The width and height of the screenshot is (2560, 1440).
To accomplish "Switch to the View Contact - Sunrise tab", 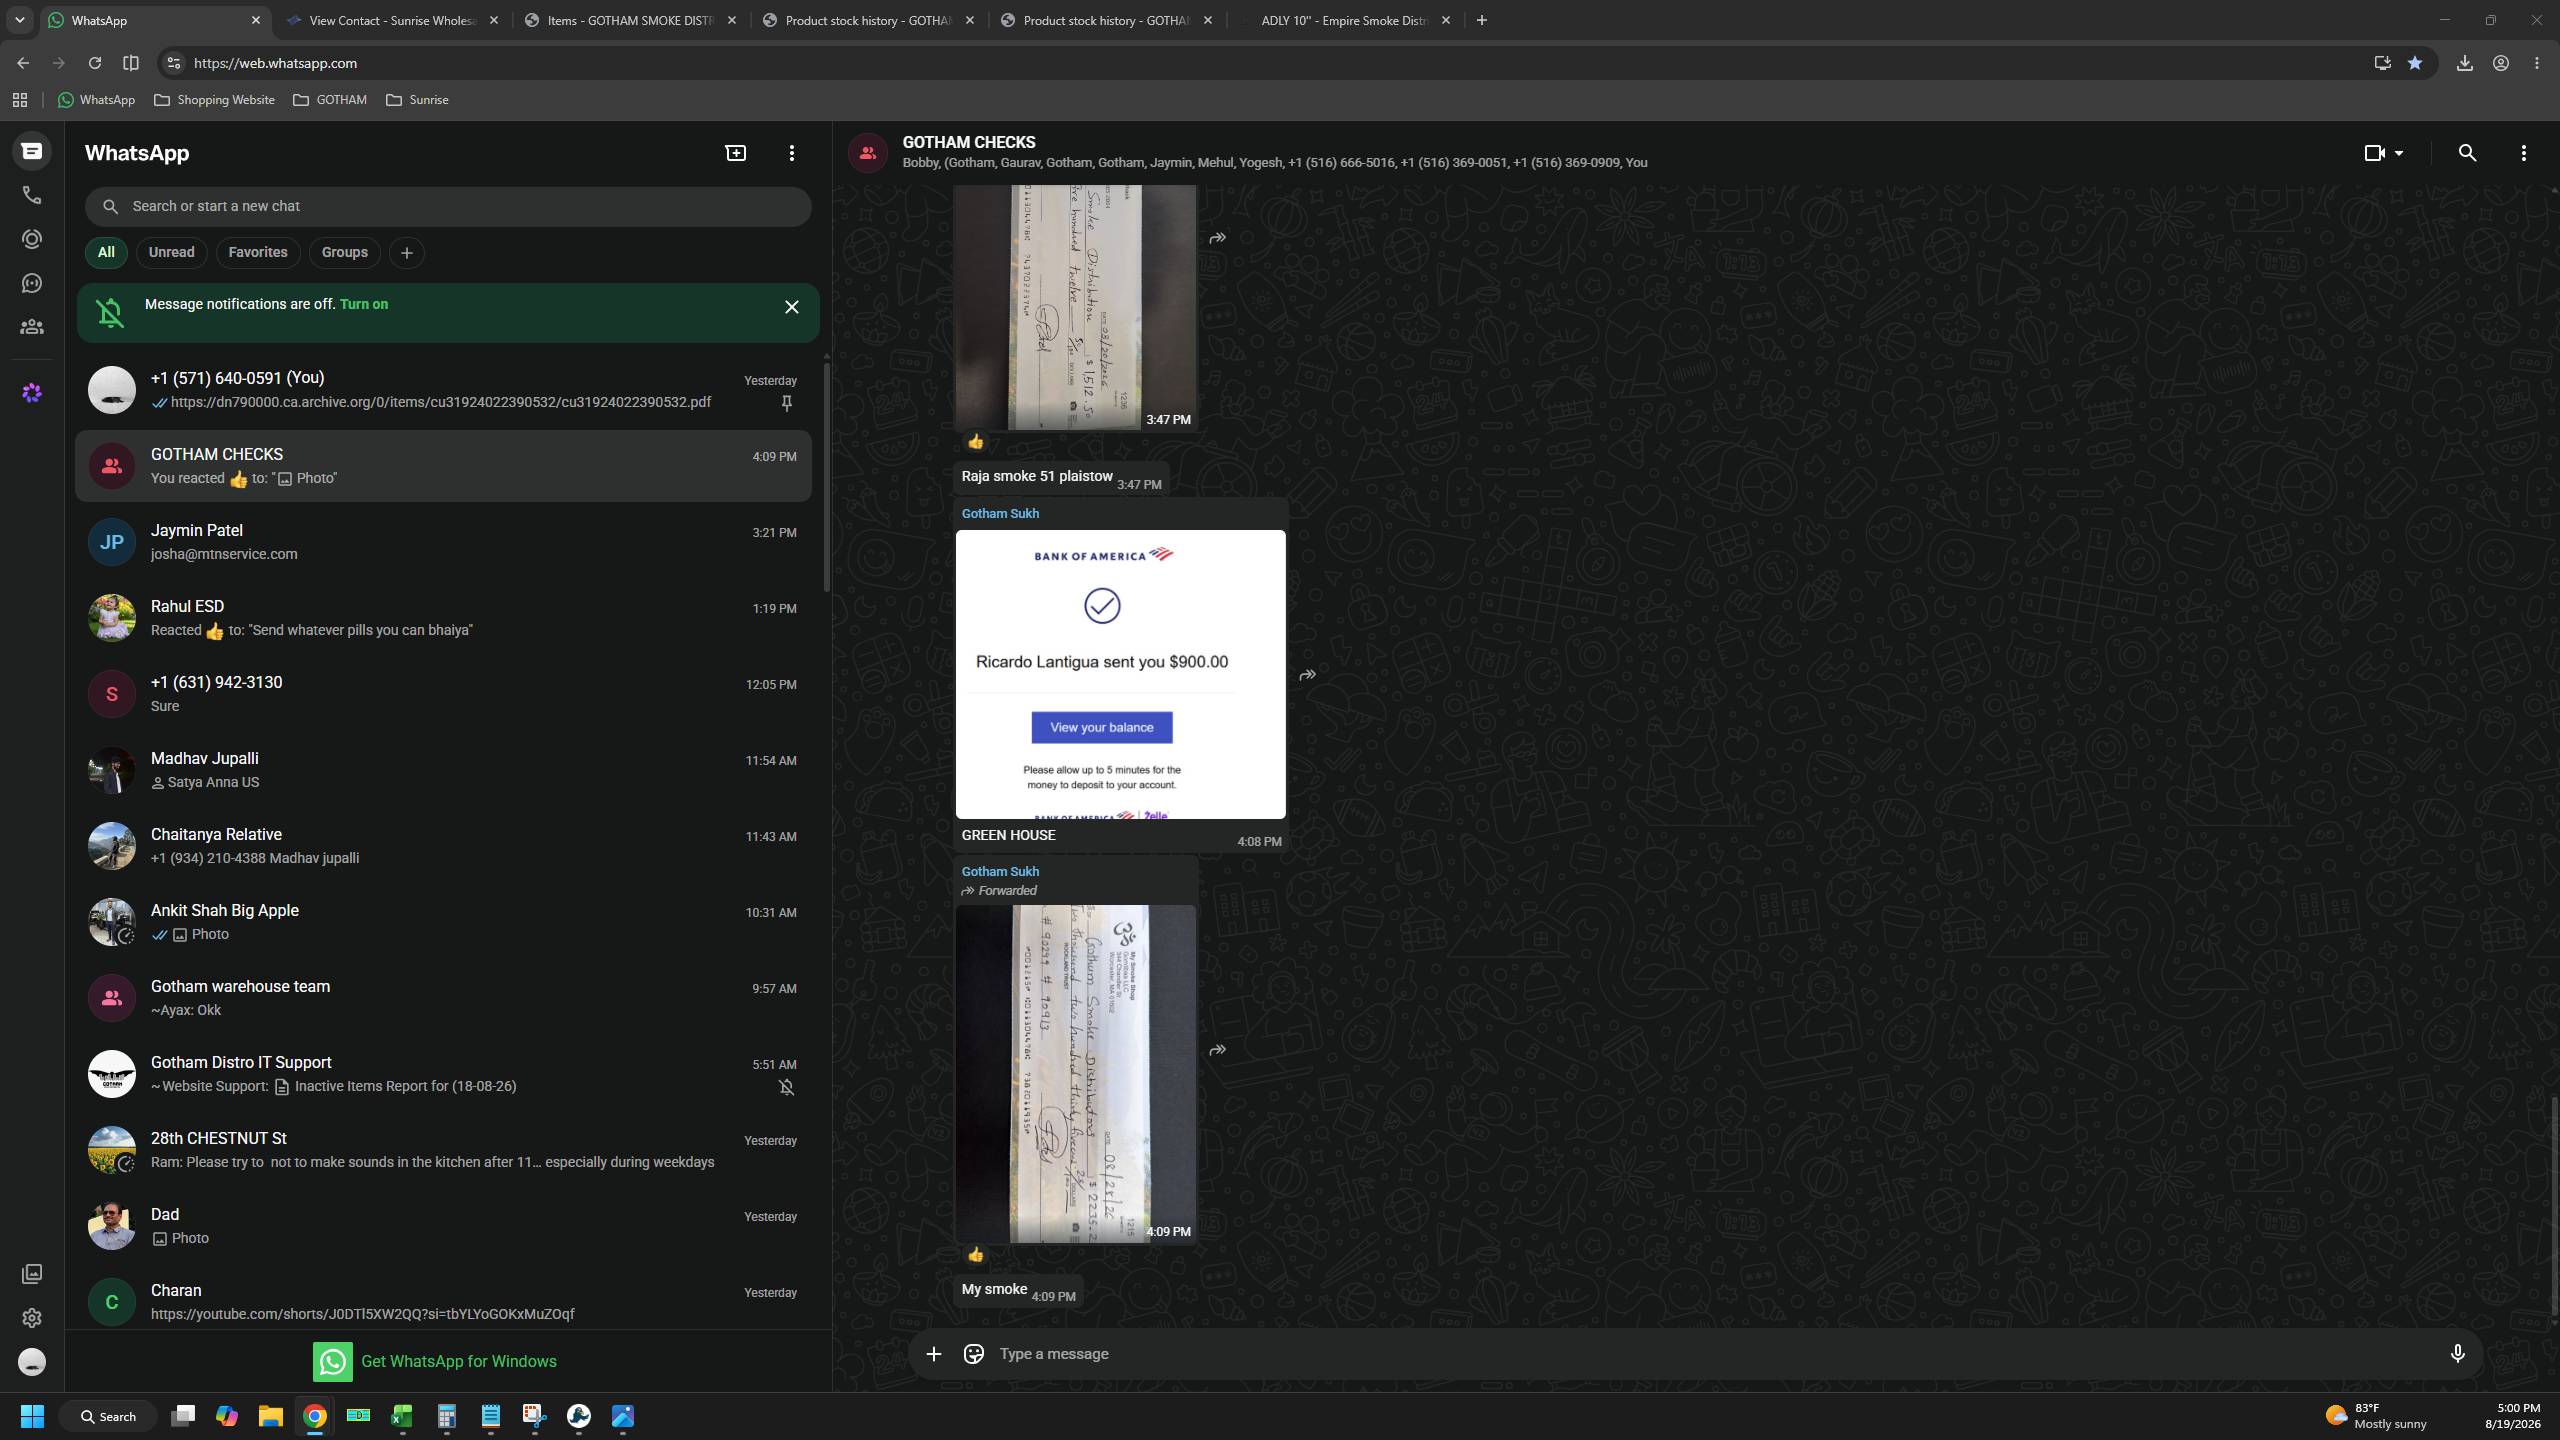I will tap(392, 20).
